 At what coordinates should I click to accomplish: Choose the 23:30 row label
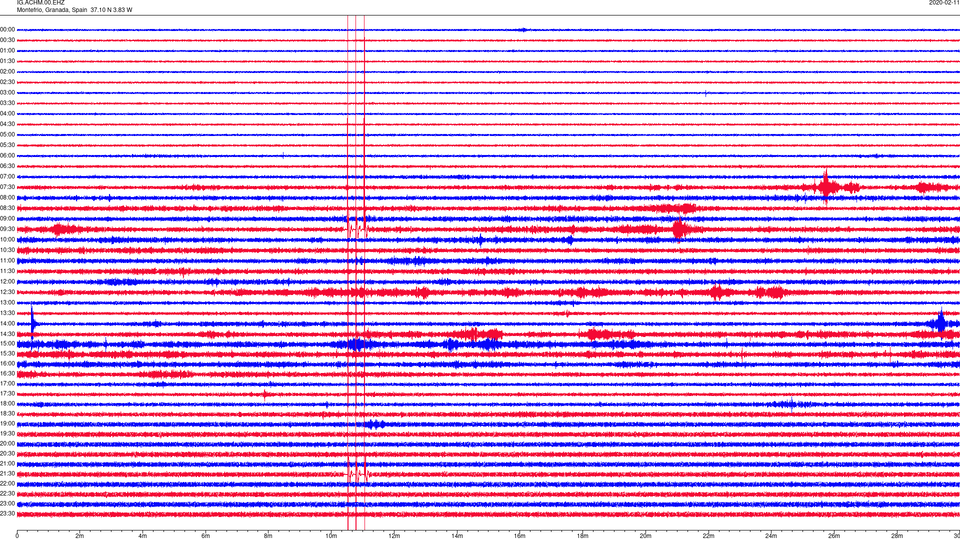[x=8, y=514]
